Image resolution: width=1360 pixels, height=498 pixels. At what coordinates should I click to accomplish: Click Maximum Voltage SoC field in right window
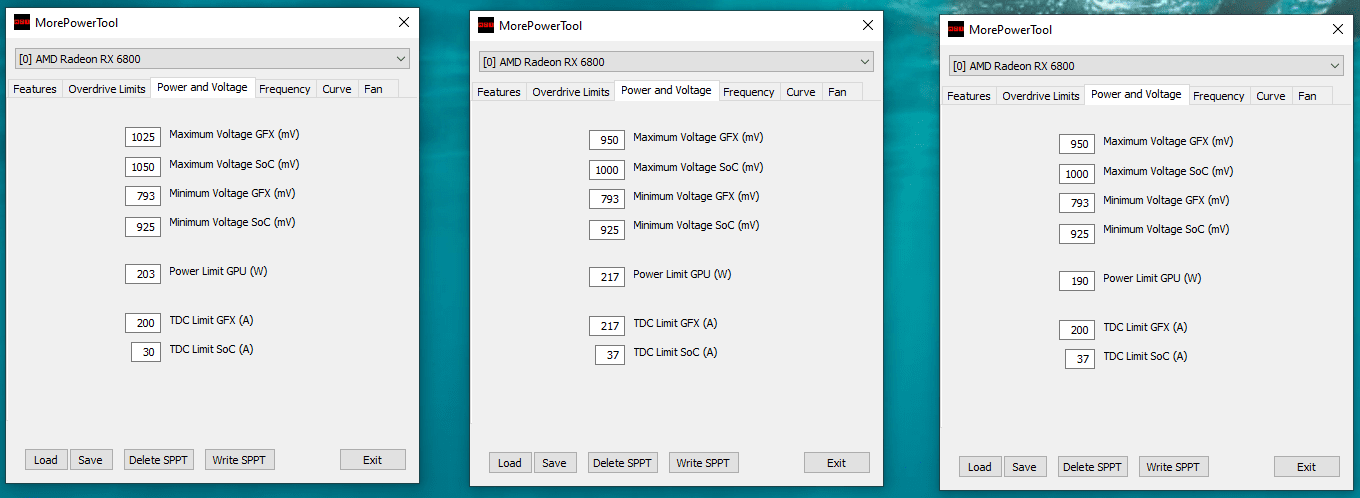1077,174
